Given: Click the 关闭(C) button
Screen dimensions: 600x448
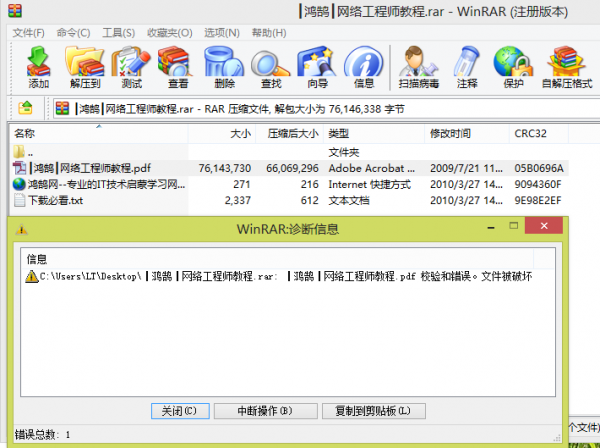Looking at the screenshot, I should click(180, 411).
